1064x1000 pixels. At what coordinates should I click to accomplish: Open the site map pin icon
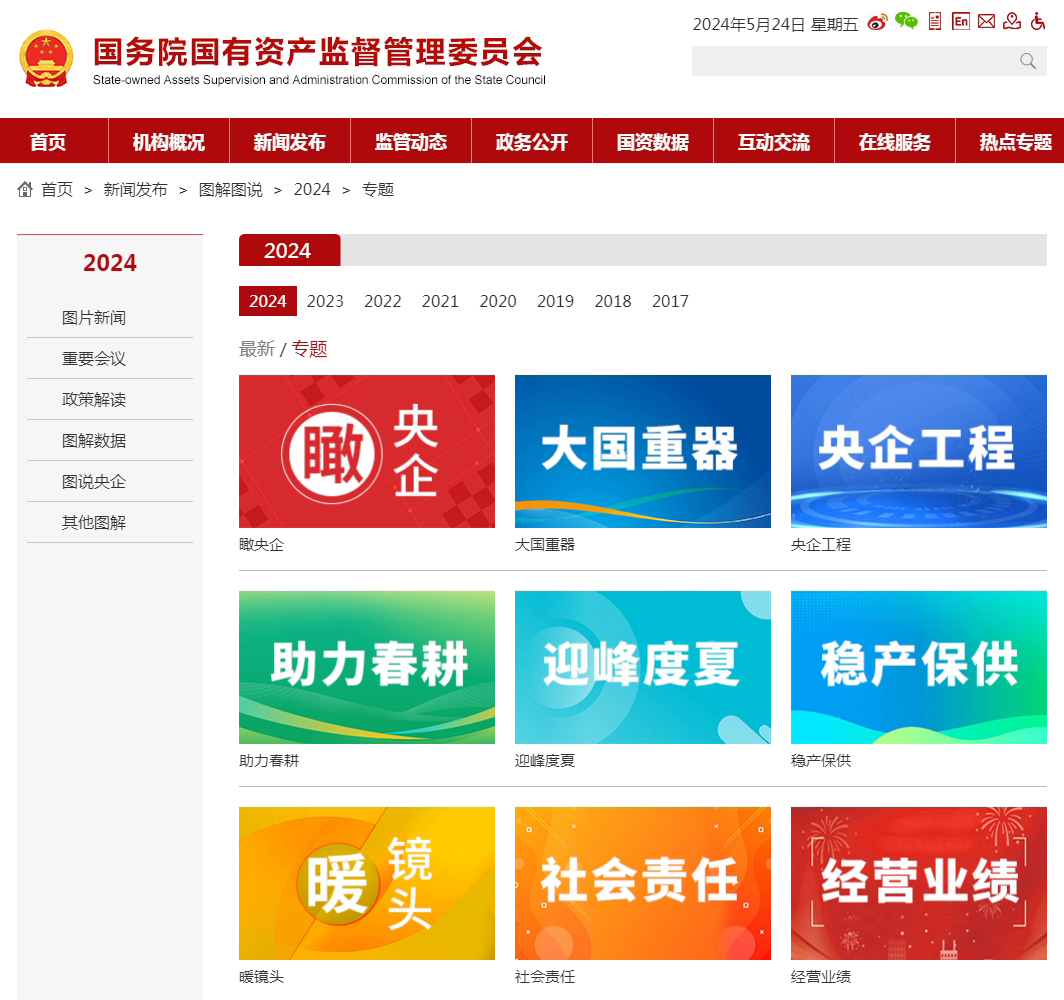[x=1012, y=21]
